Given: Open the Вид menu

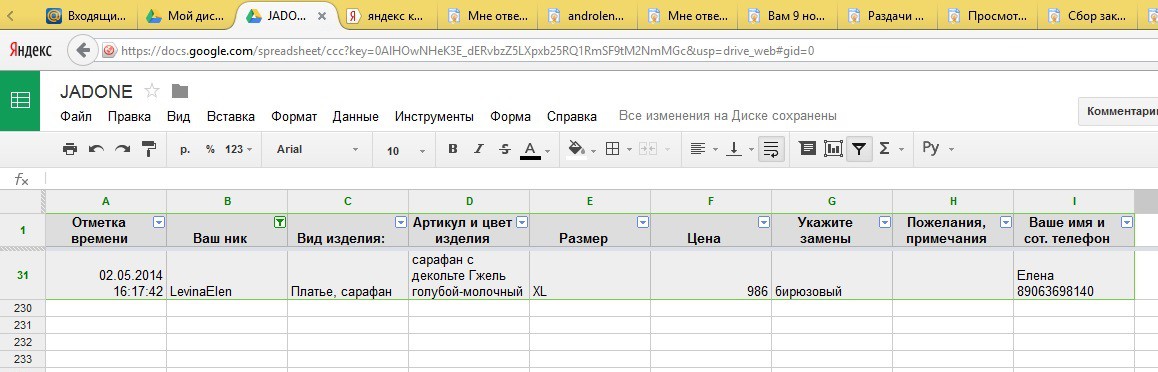Looking at the screenshot, I should (179, 117).
